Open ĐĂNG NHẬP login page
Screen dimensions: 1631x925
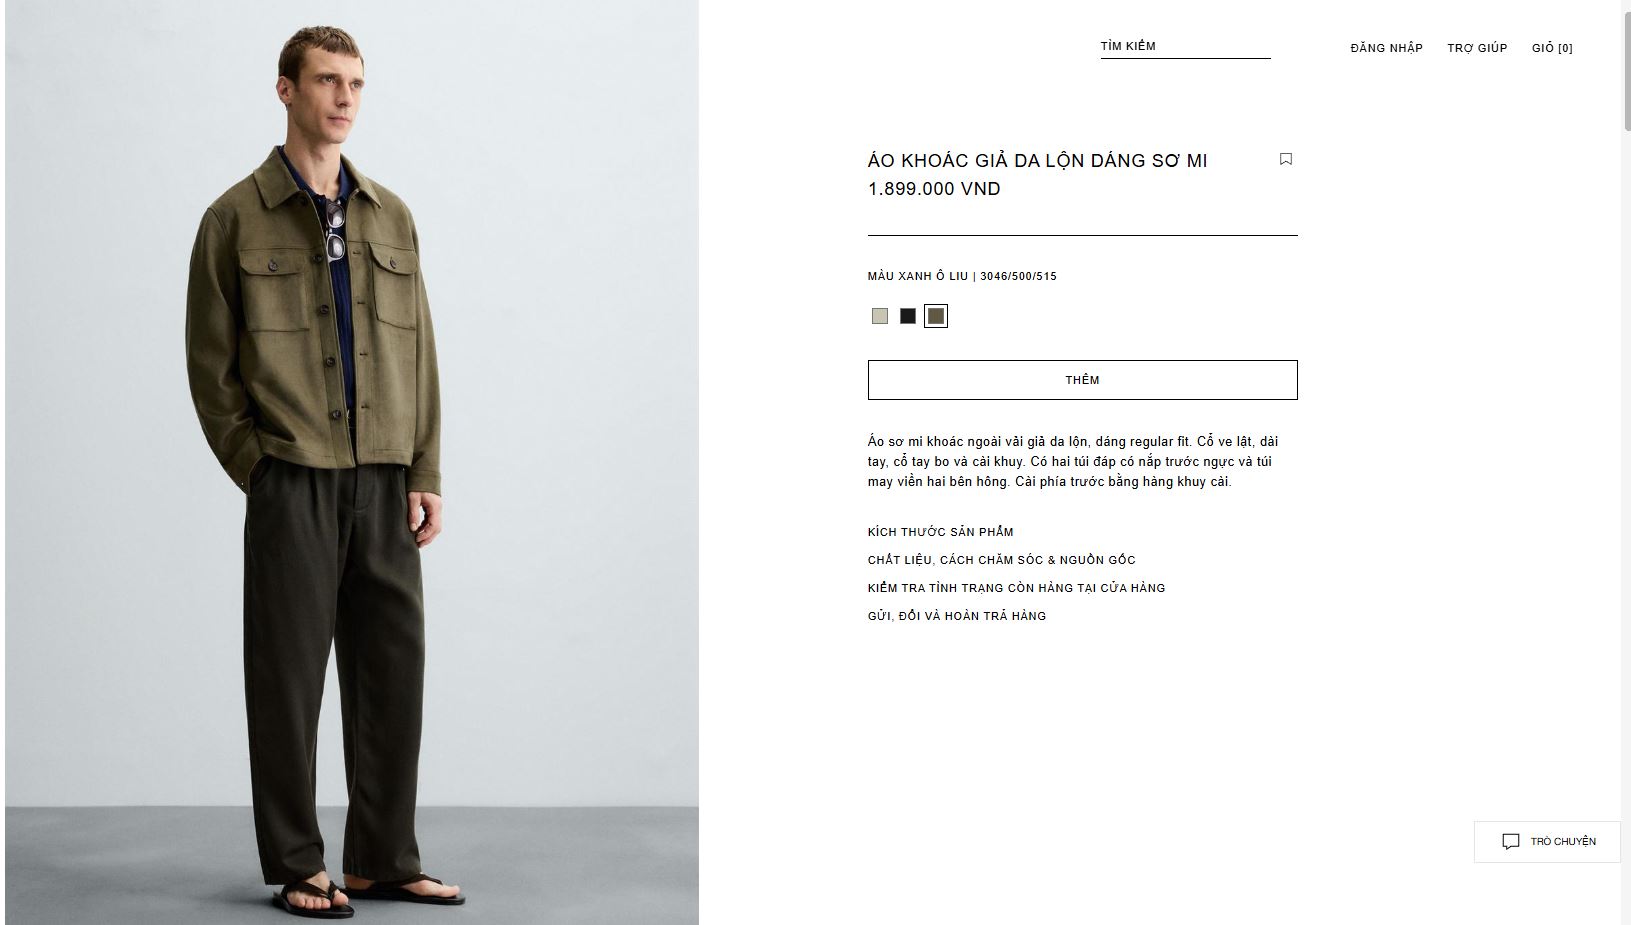(1386, 48)
